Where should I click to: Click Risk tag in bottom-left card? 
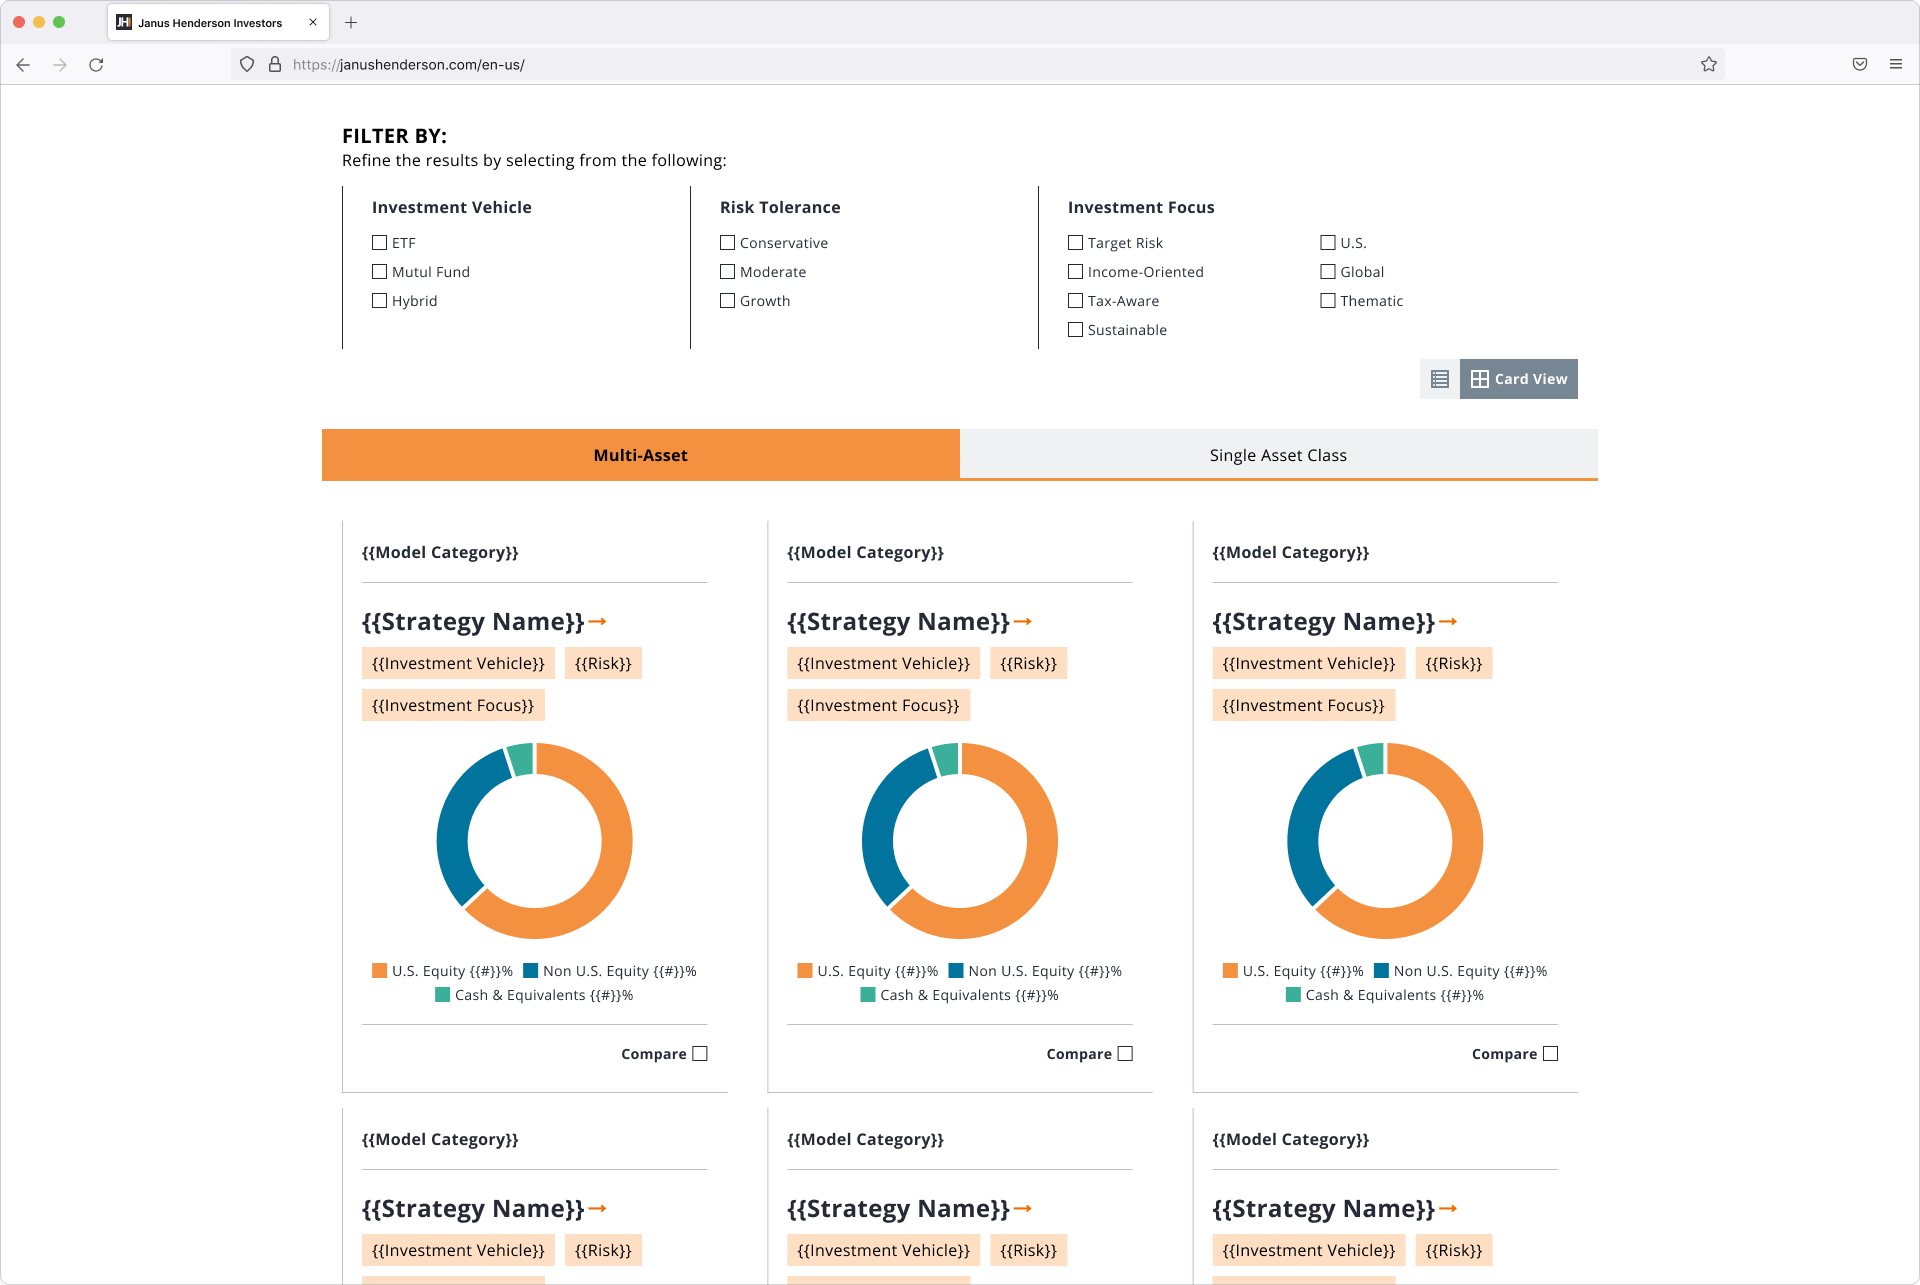(603, 1251)
